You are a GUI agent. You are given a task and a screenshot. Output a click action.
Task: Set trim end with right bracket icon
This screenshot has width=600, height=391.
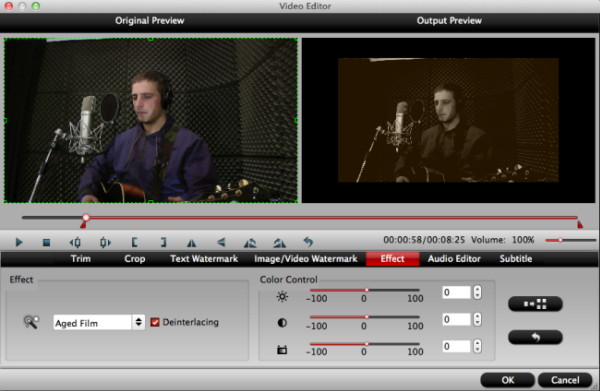pos(163,242)
